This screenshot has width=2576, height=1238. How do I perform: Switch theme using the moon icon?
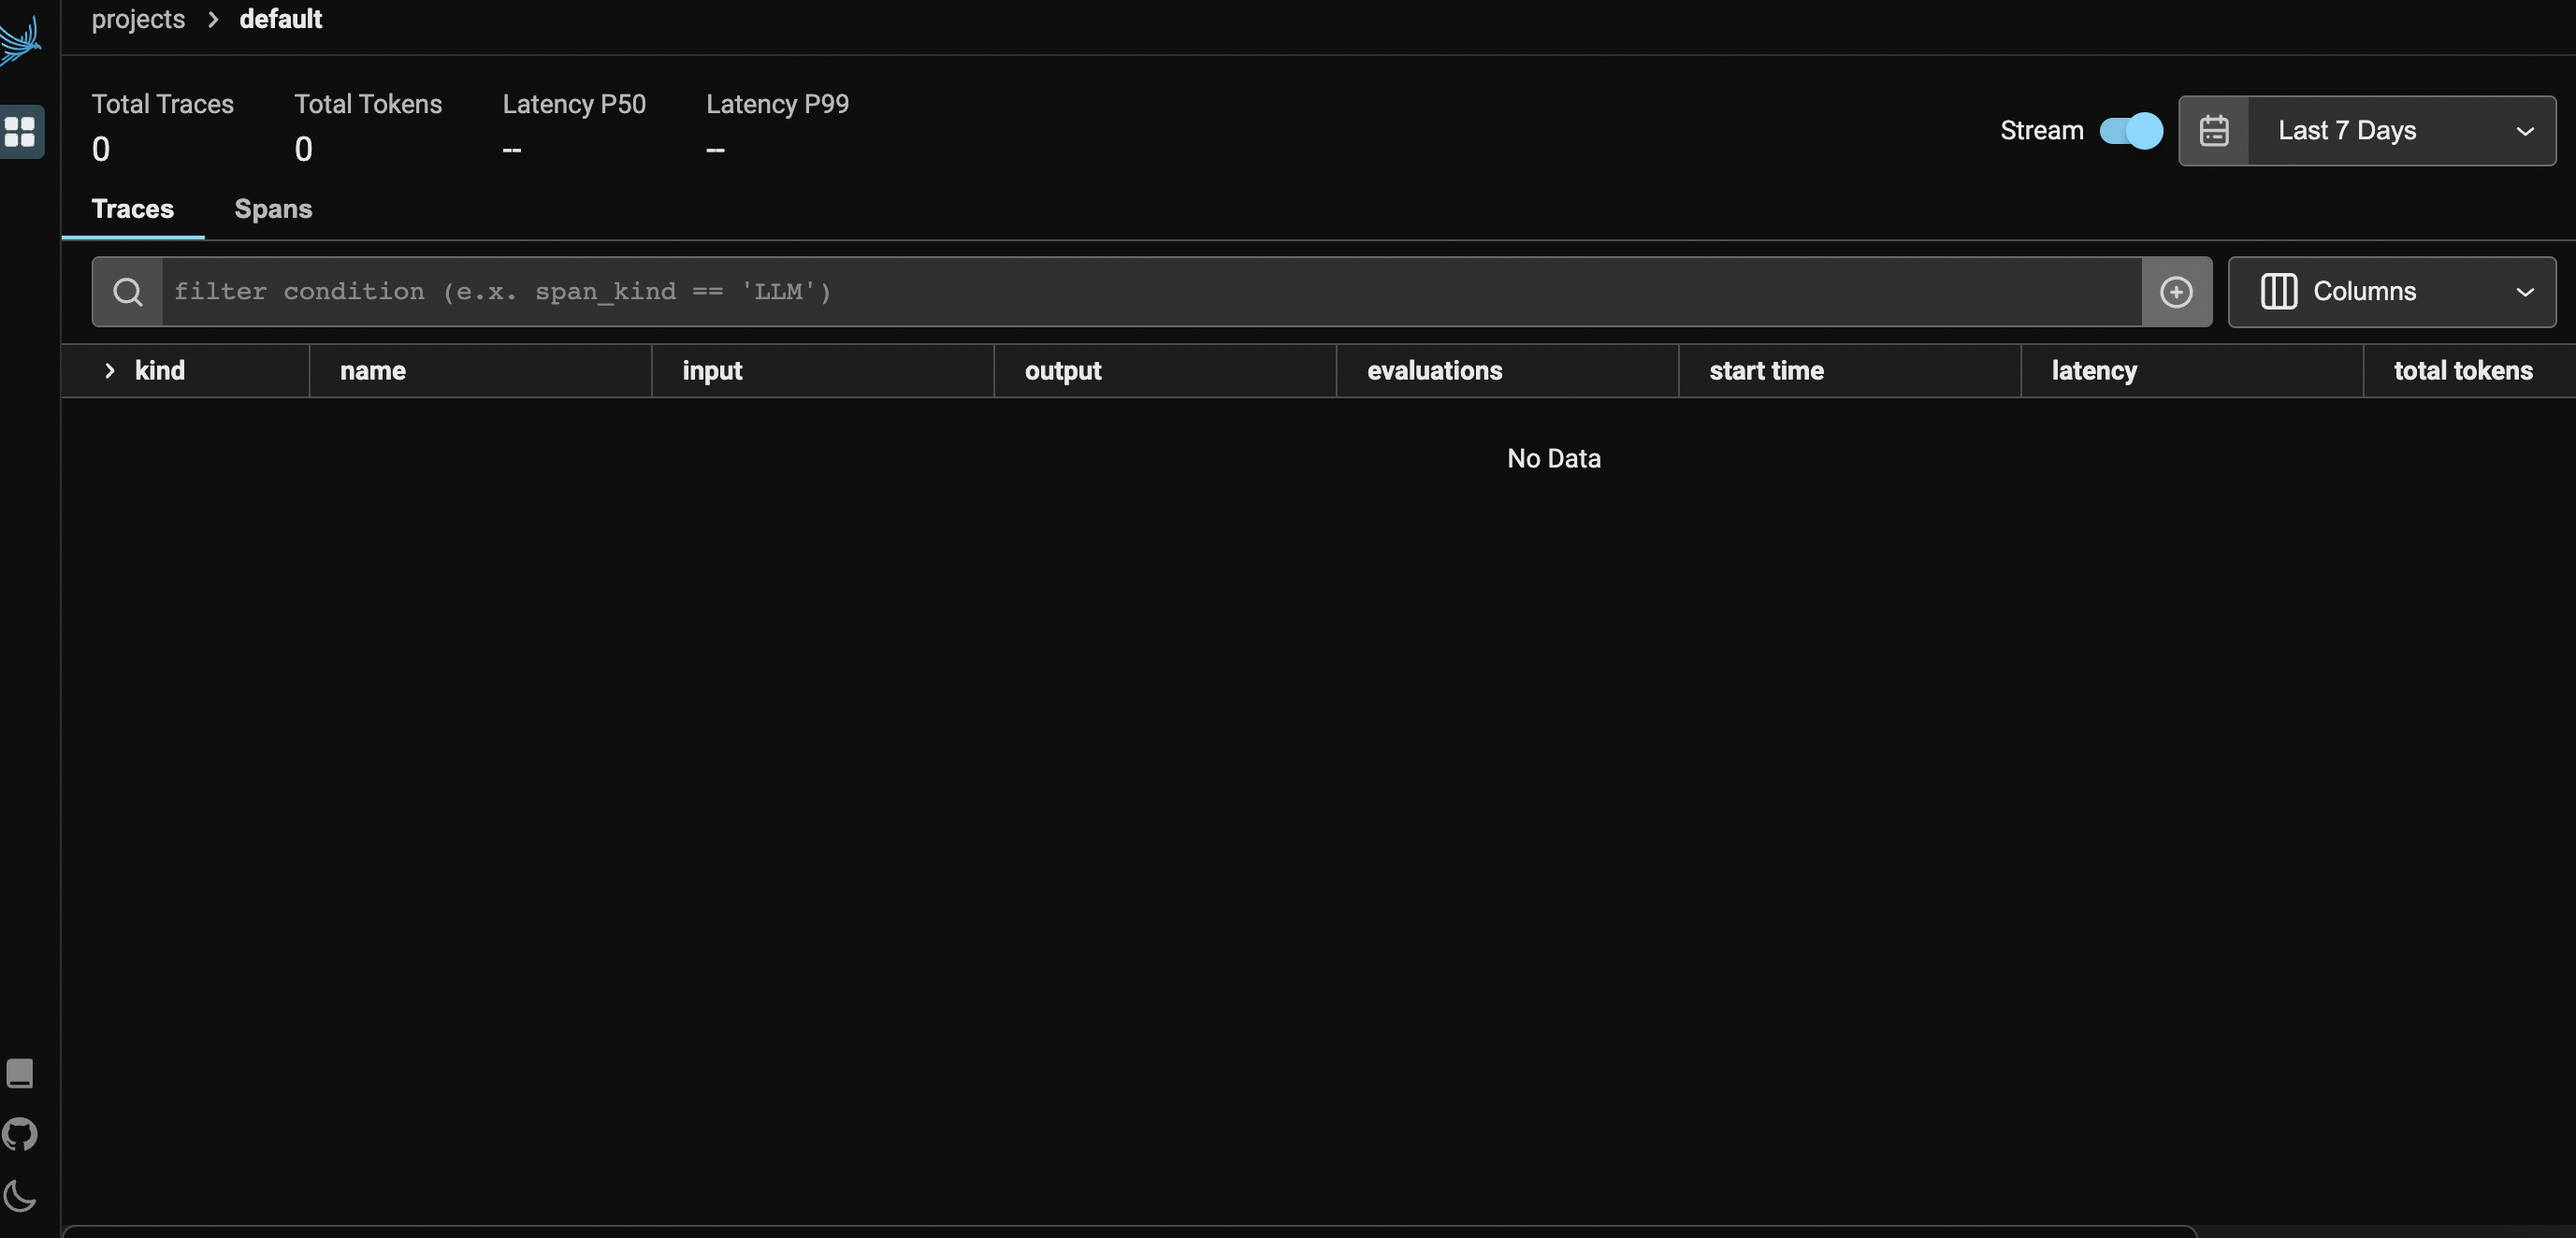(20, 1195)
